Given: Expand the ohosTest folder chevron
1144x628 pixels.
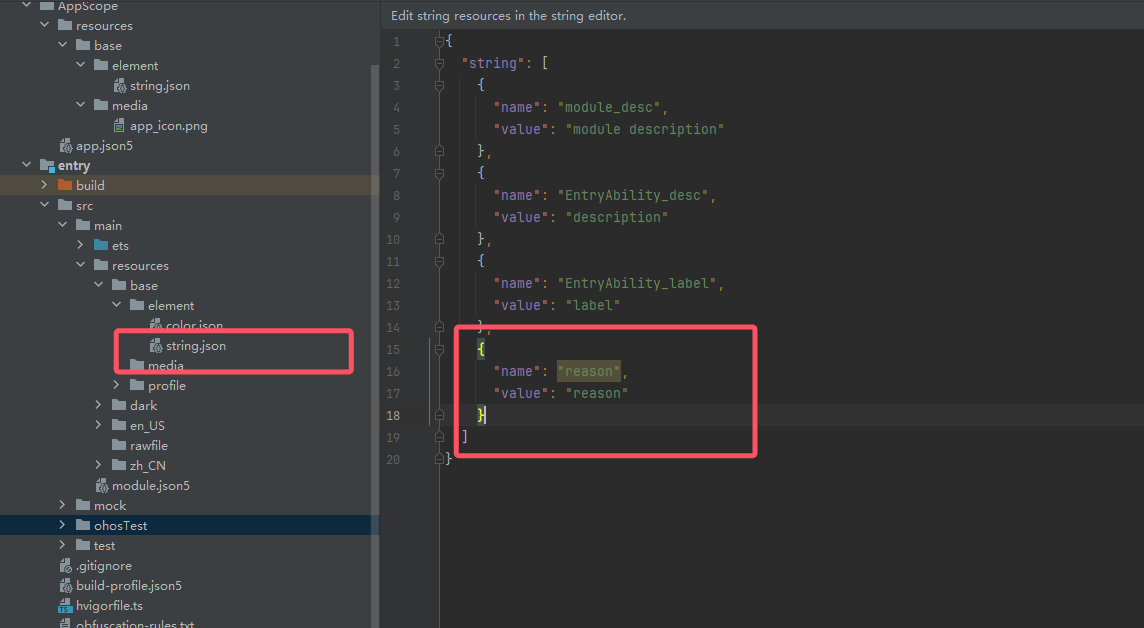Looking at the screenshot, I should pos(63,525).
